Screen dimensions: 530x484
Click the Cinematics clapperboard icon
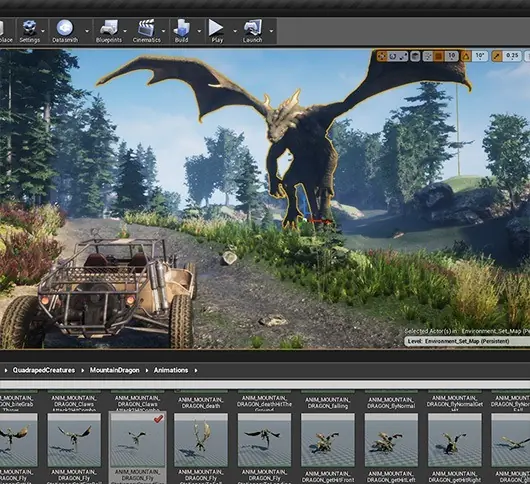coord(146,31)
